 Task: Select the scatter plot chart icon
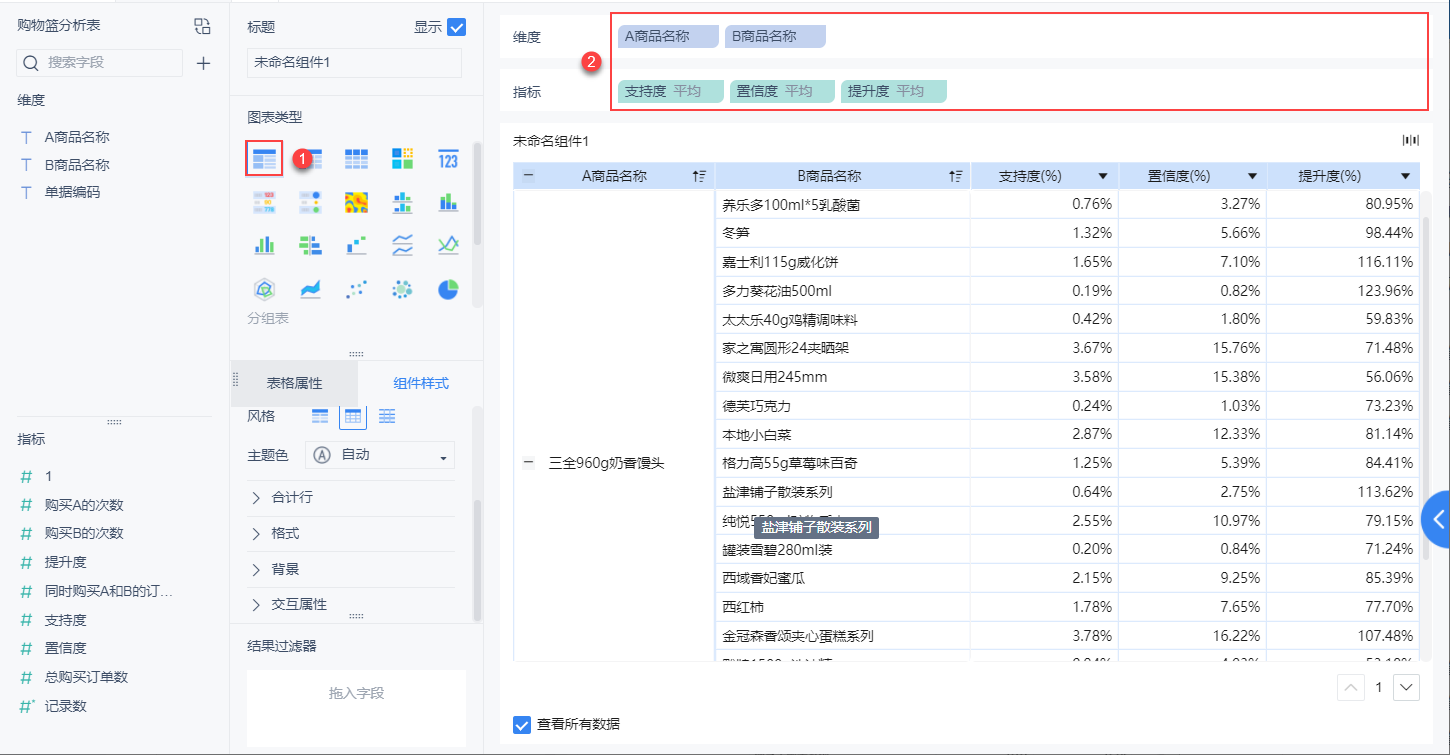[356, 290]
